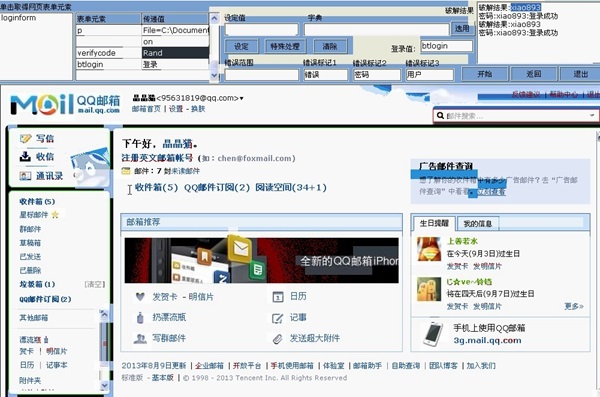The width and height of the screenshot is (600, 397).
Task: Open 其他邮箱 in the sidebar
Action: (34, 317)
